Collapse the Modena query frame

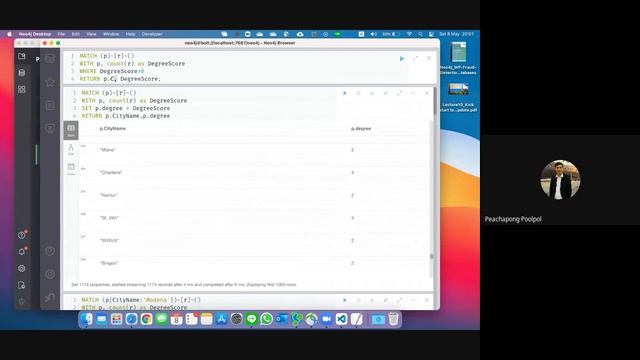(413, 300)
